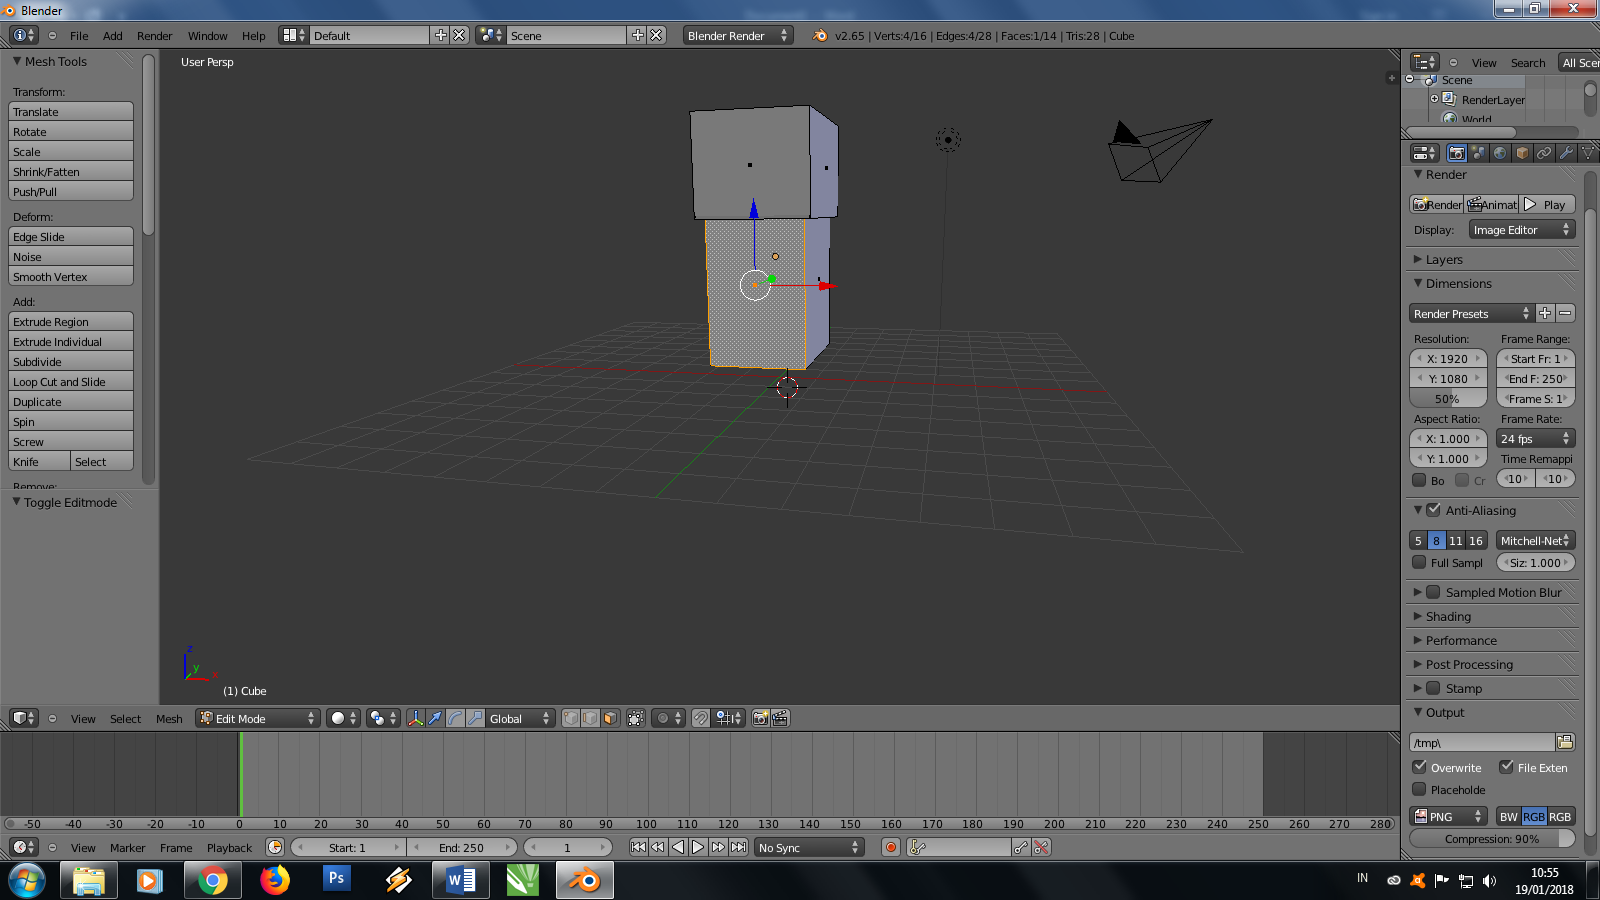This screenshot has width=1600, height=900.
Task: Expand the Shading panel
Action: tap(1444, 616)
